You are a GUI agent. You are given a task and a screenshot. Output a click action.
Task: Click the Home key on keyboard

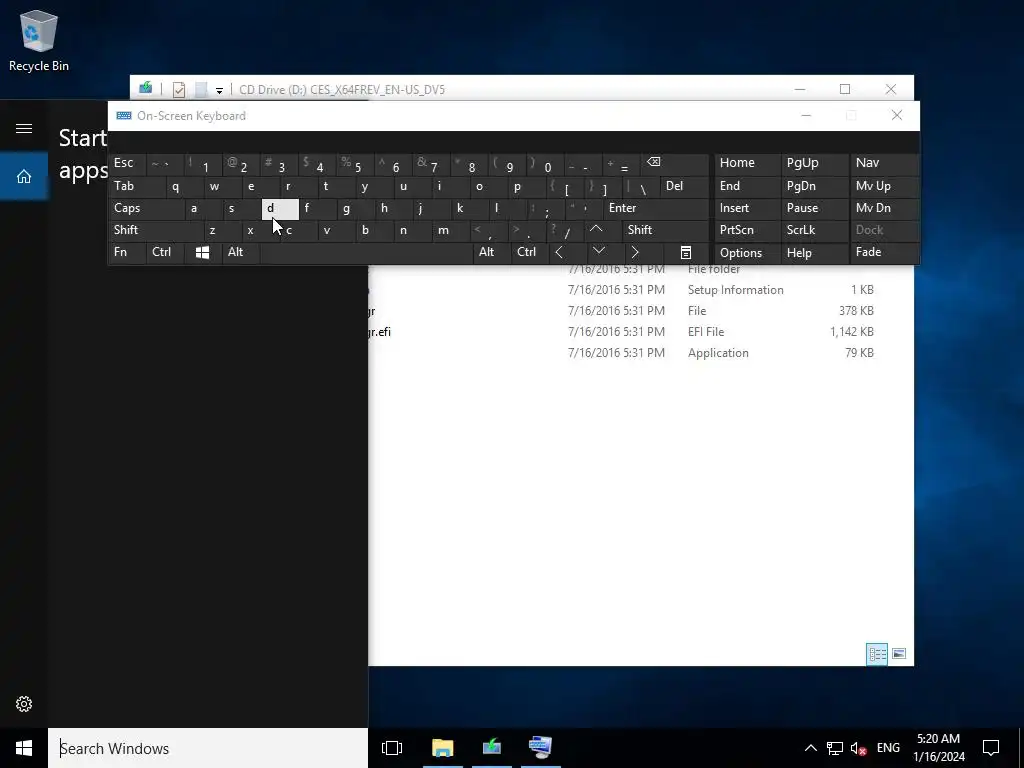[747, 163]
